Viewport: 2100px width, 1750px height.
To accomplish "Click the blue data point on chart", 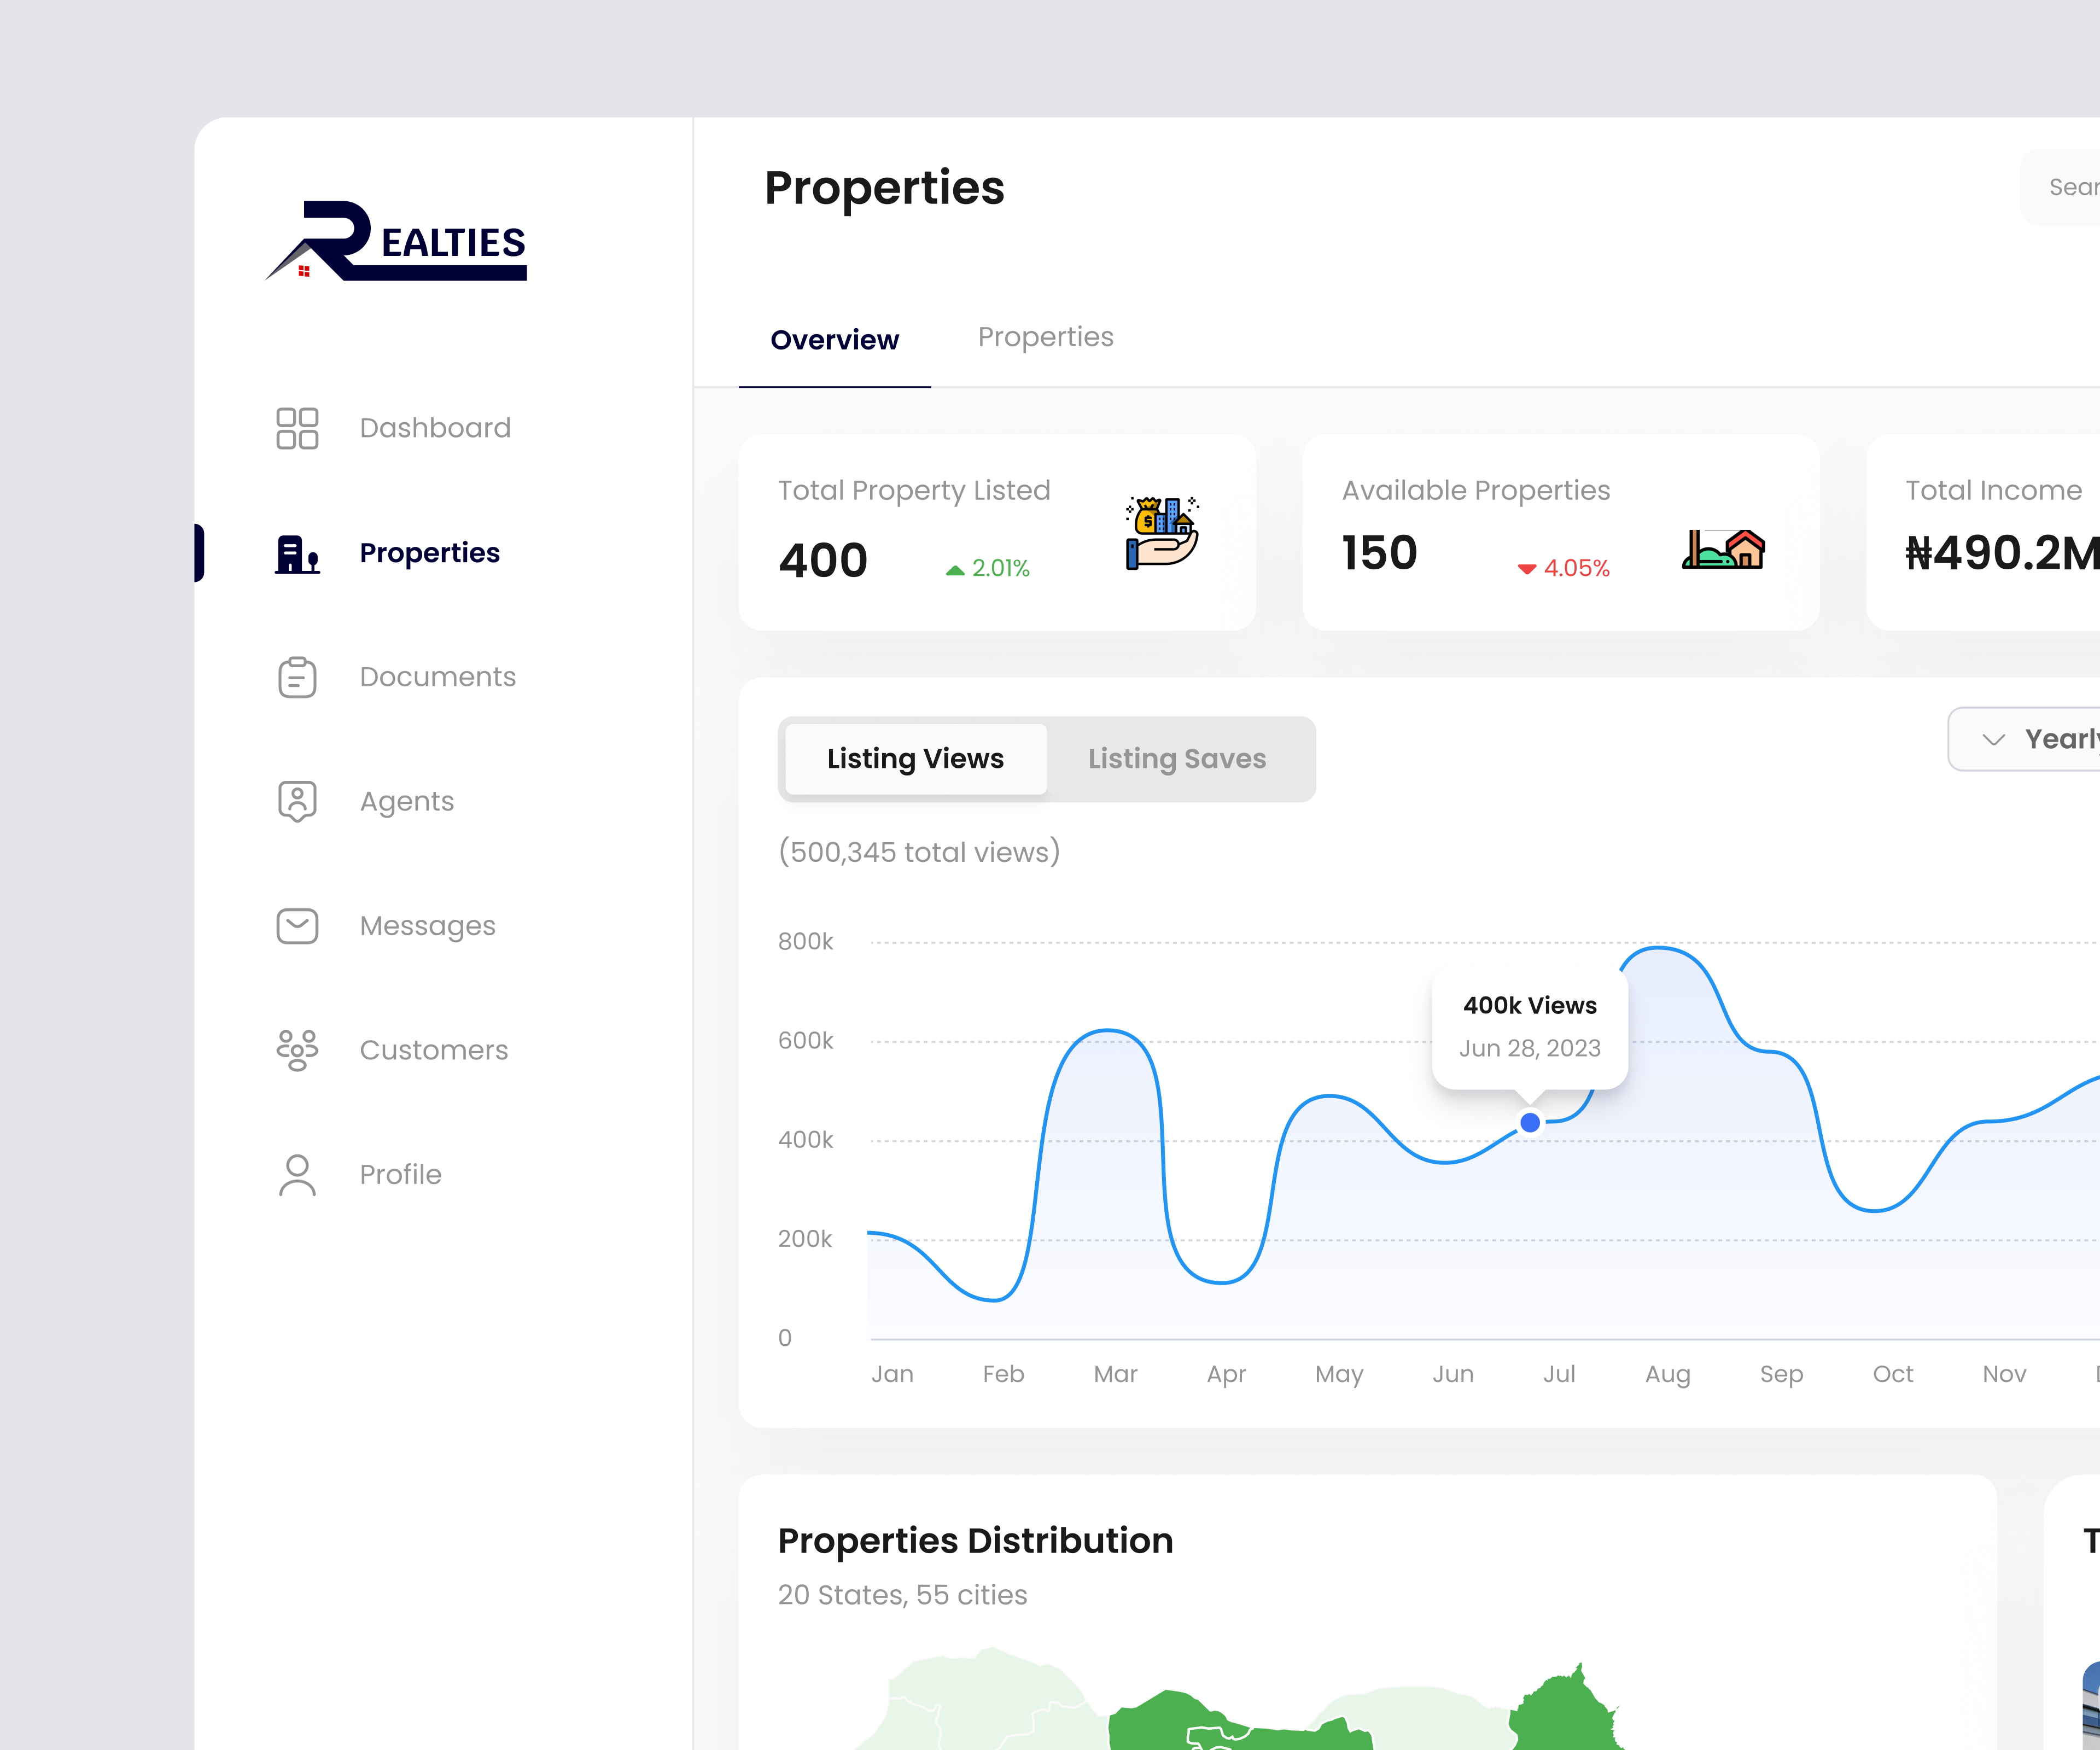I will pos(1530,1123).
